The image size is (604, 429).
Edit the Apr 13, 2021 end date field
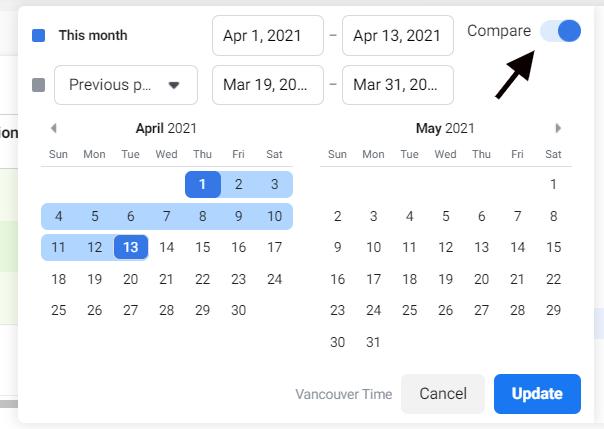point(397,36)
